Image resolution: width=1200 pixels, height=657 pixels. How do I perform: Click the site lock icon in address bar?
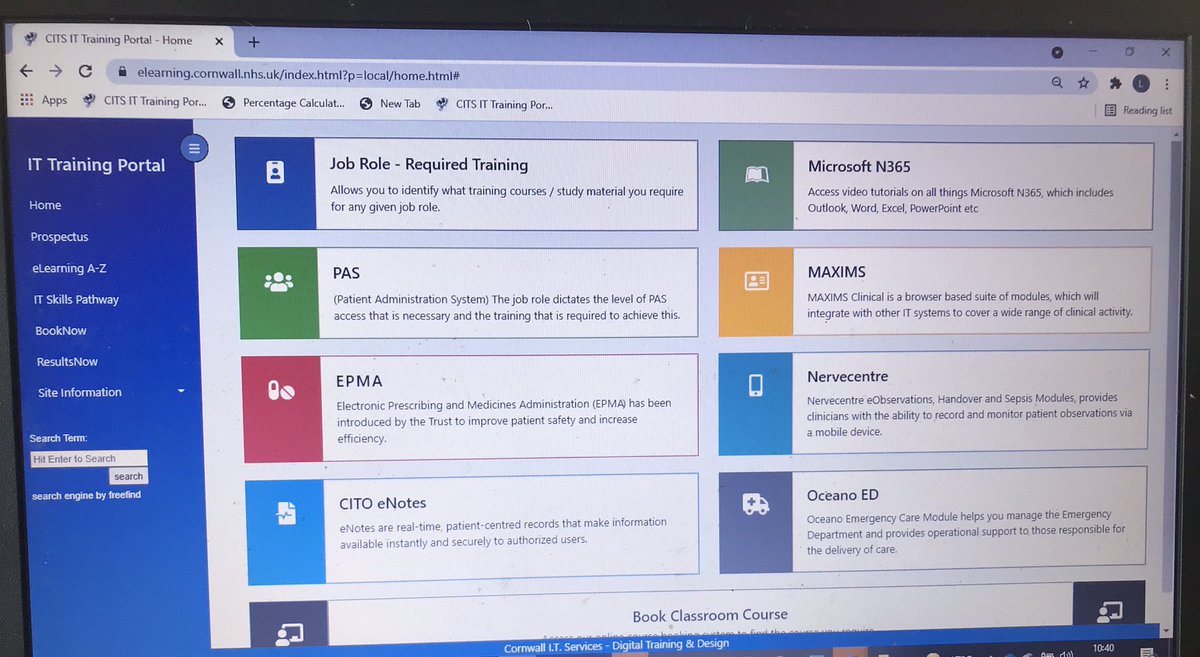(121, 72)
